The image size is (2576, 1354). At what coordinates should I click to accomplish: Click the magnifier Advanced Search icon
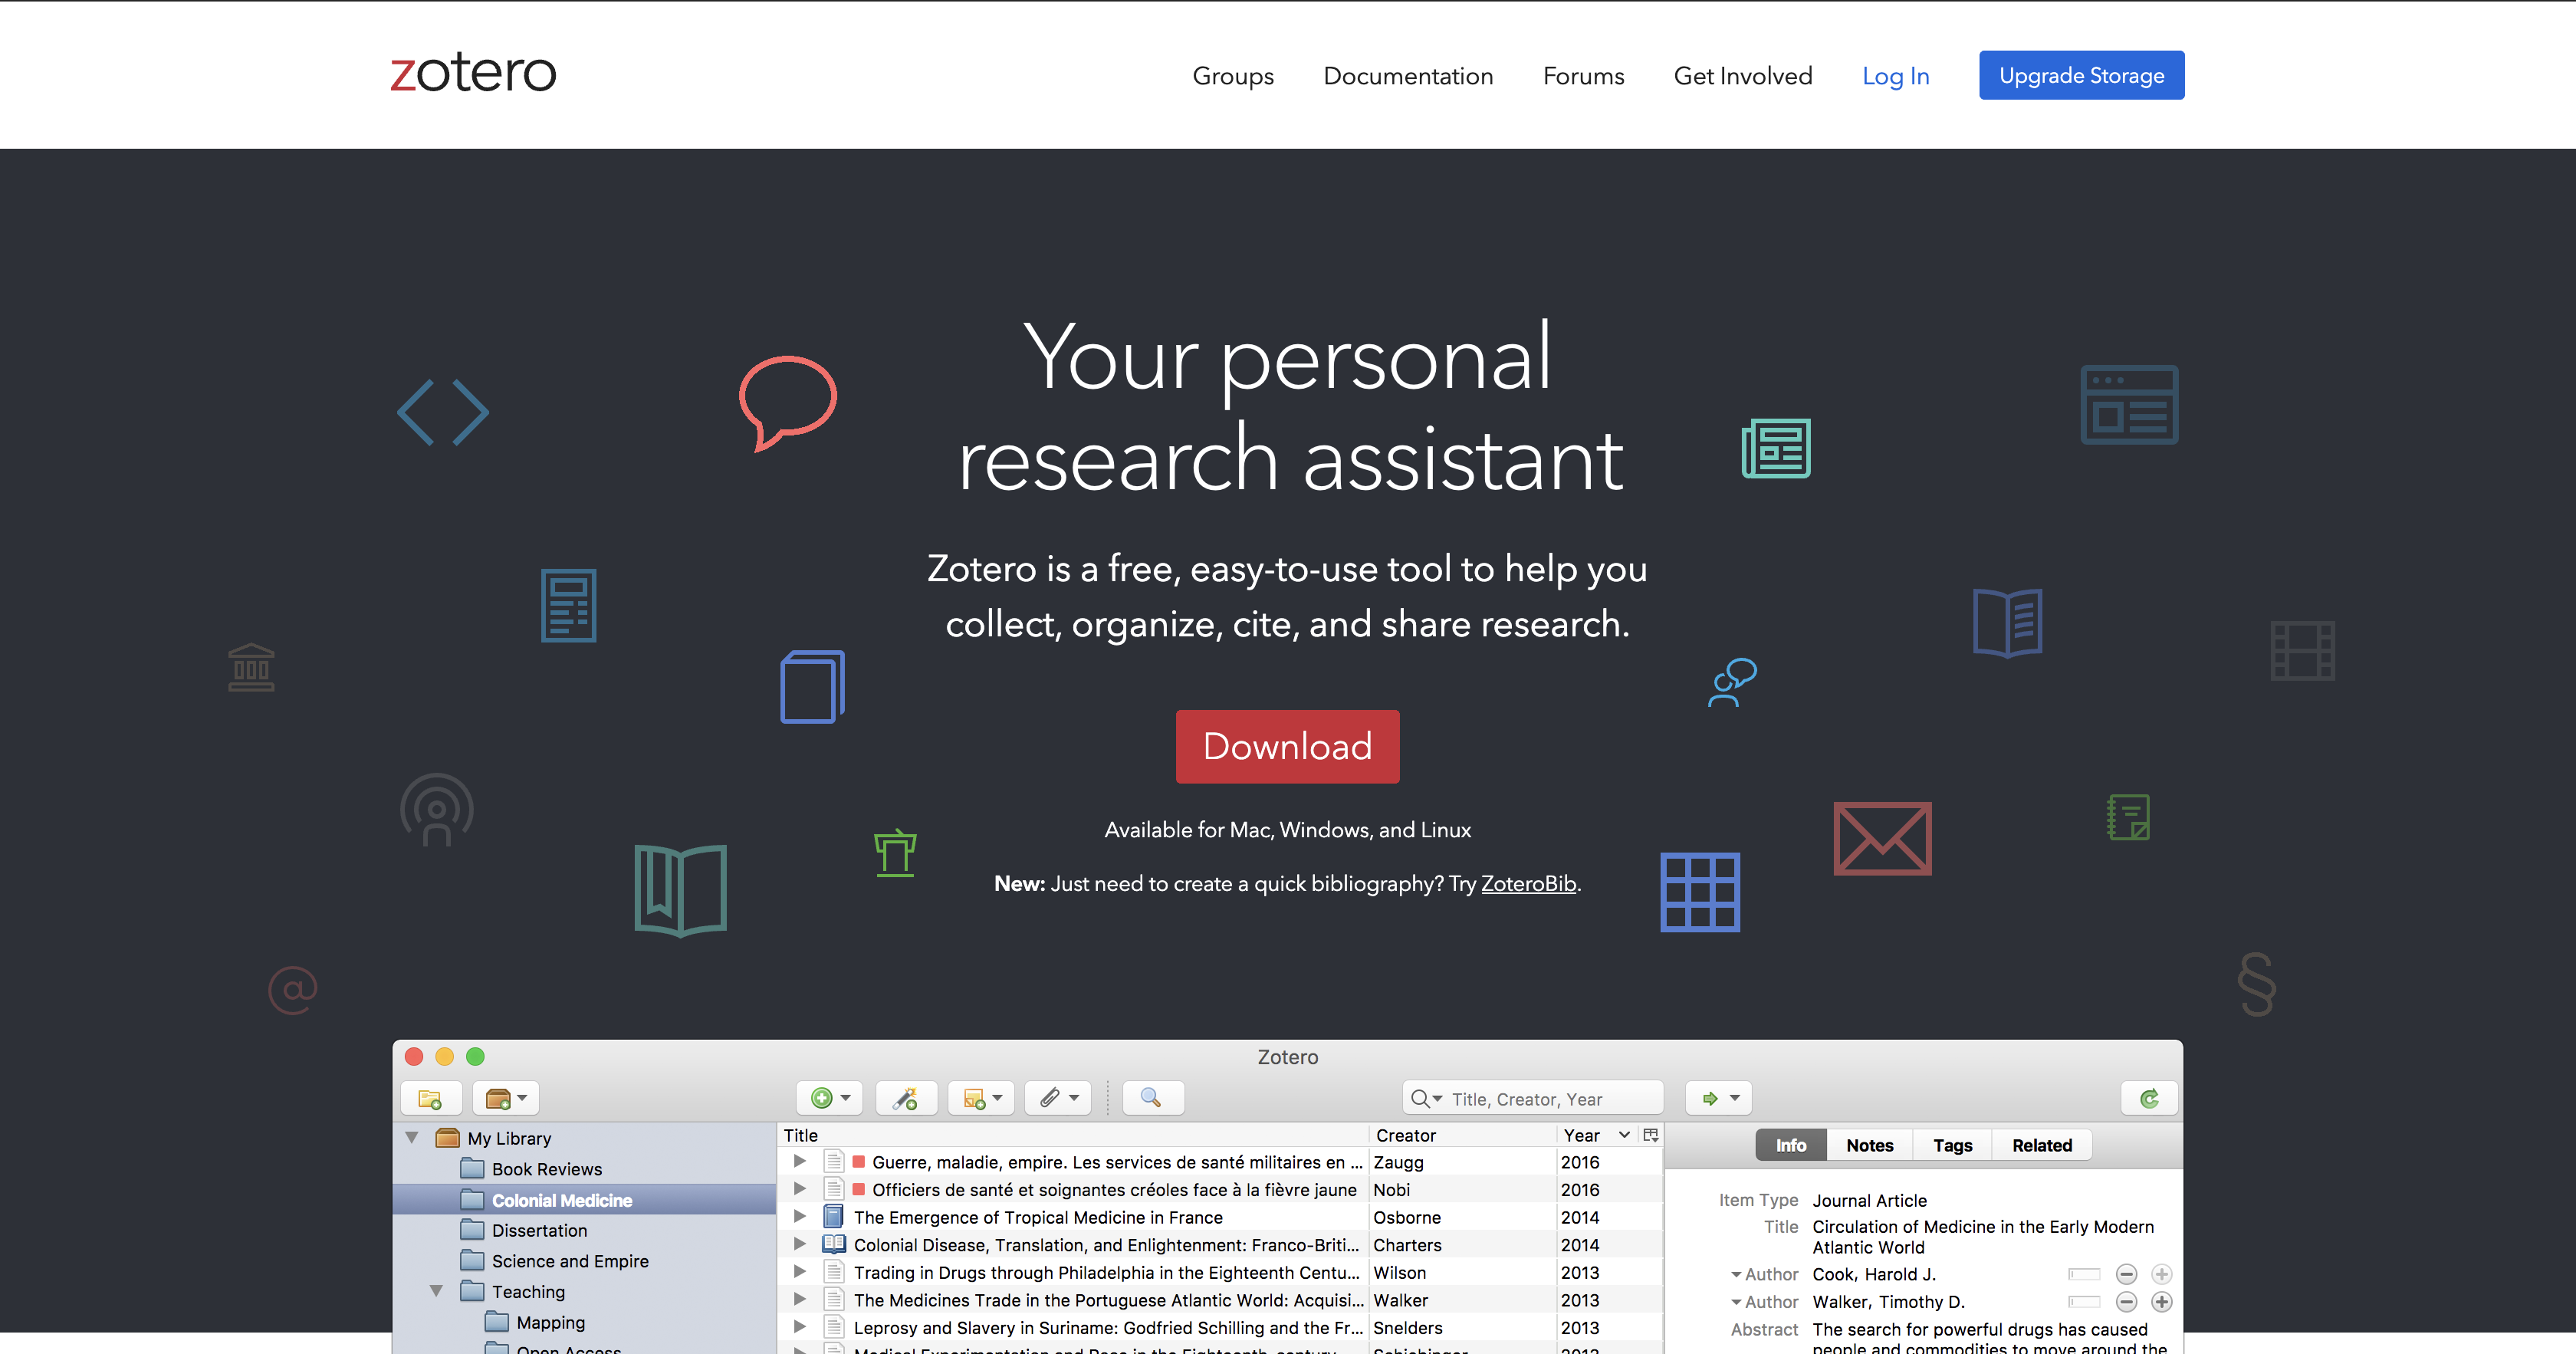(1151, 1098)
